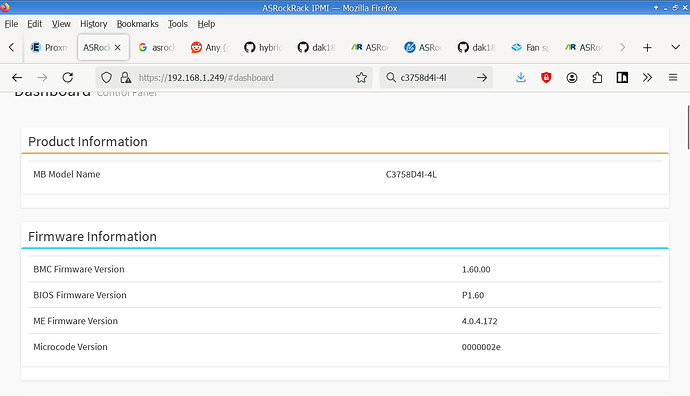The width and height of the screenshot is (690, 396).
Task: Click the BMC Firmware Version label
Action: [79, 269]
